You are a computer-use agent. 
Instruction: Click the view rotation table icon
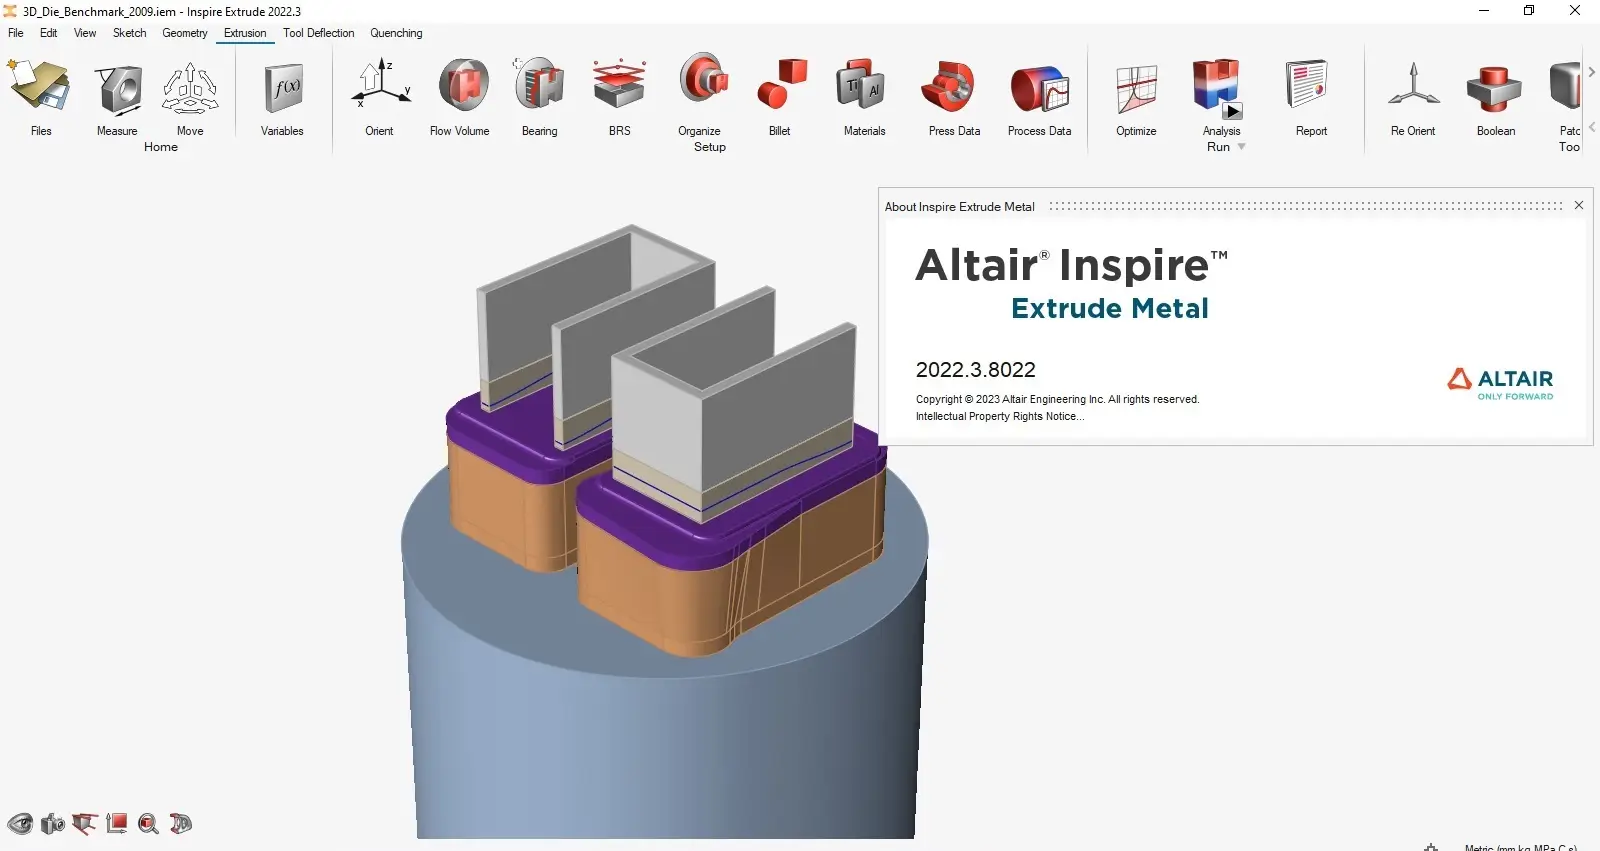pos(85,824)
